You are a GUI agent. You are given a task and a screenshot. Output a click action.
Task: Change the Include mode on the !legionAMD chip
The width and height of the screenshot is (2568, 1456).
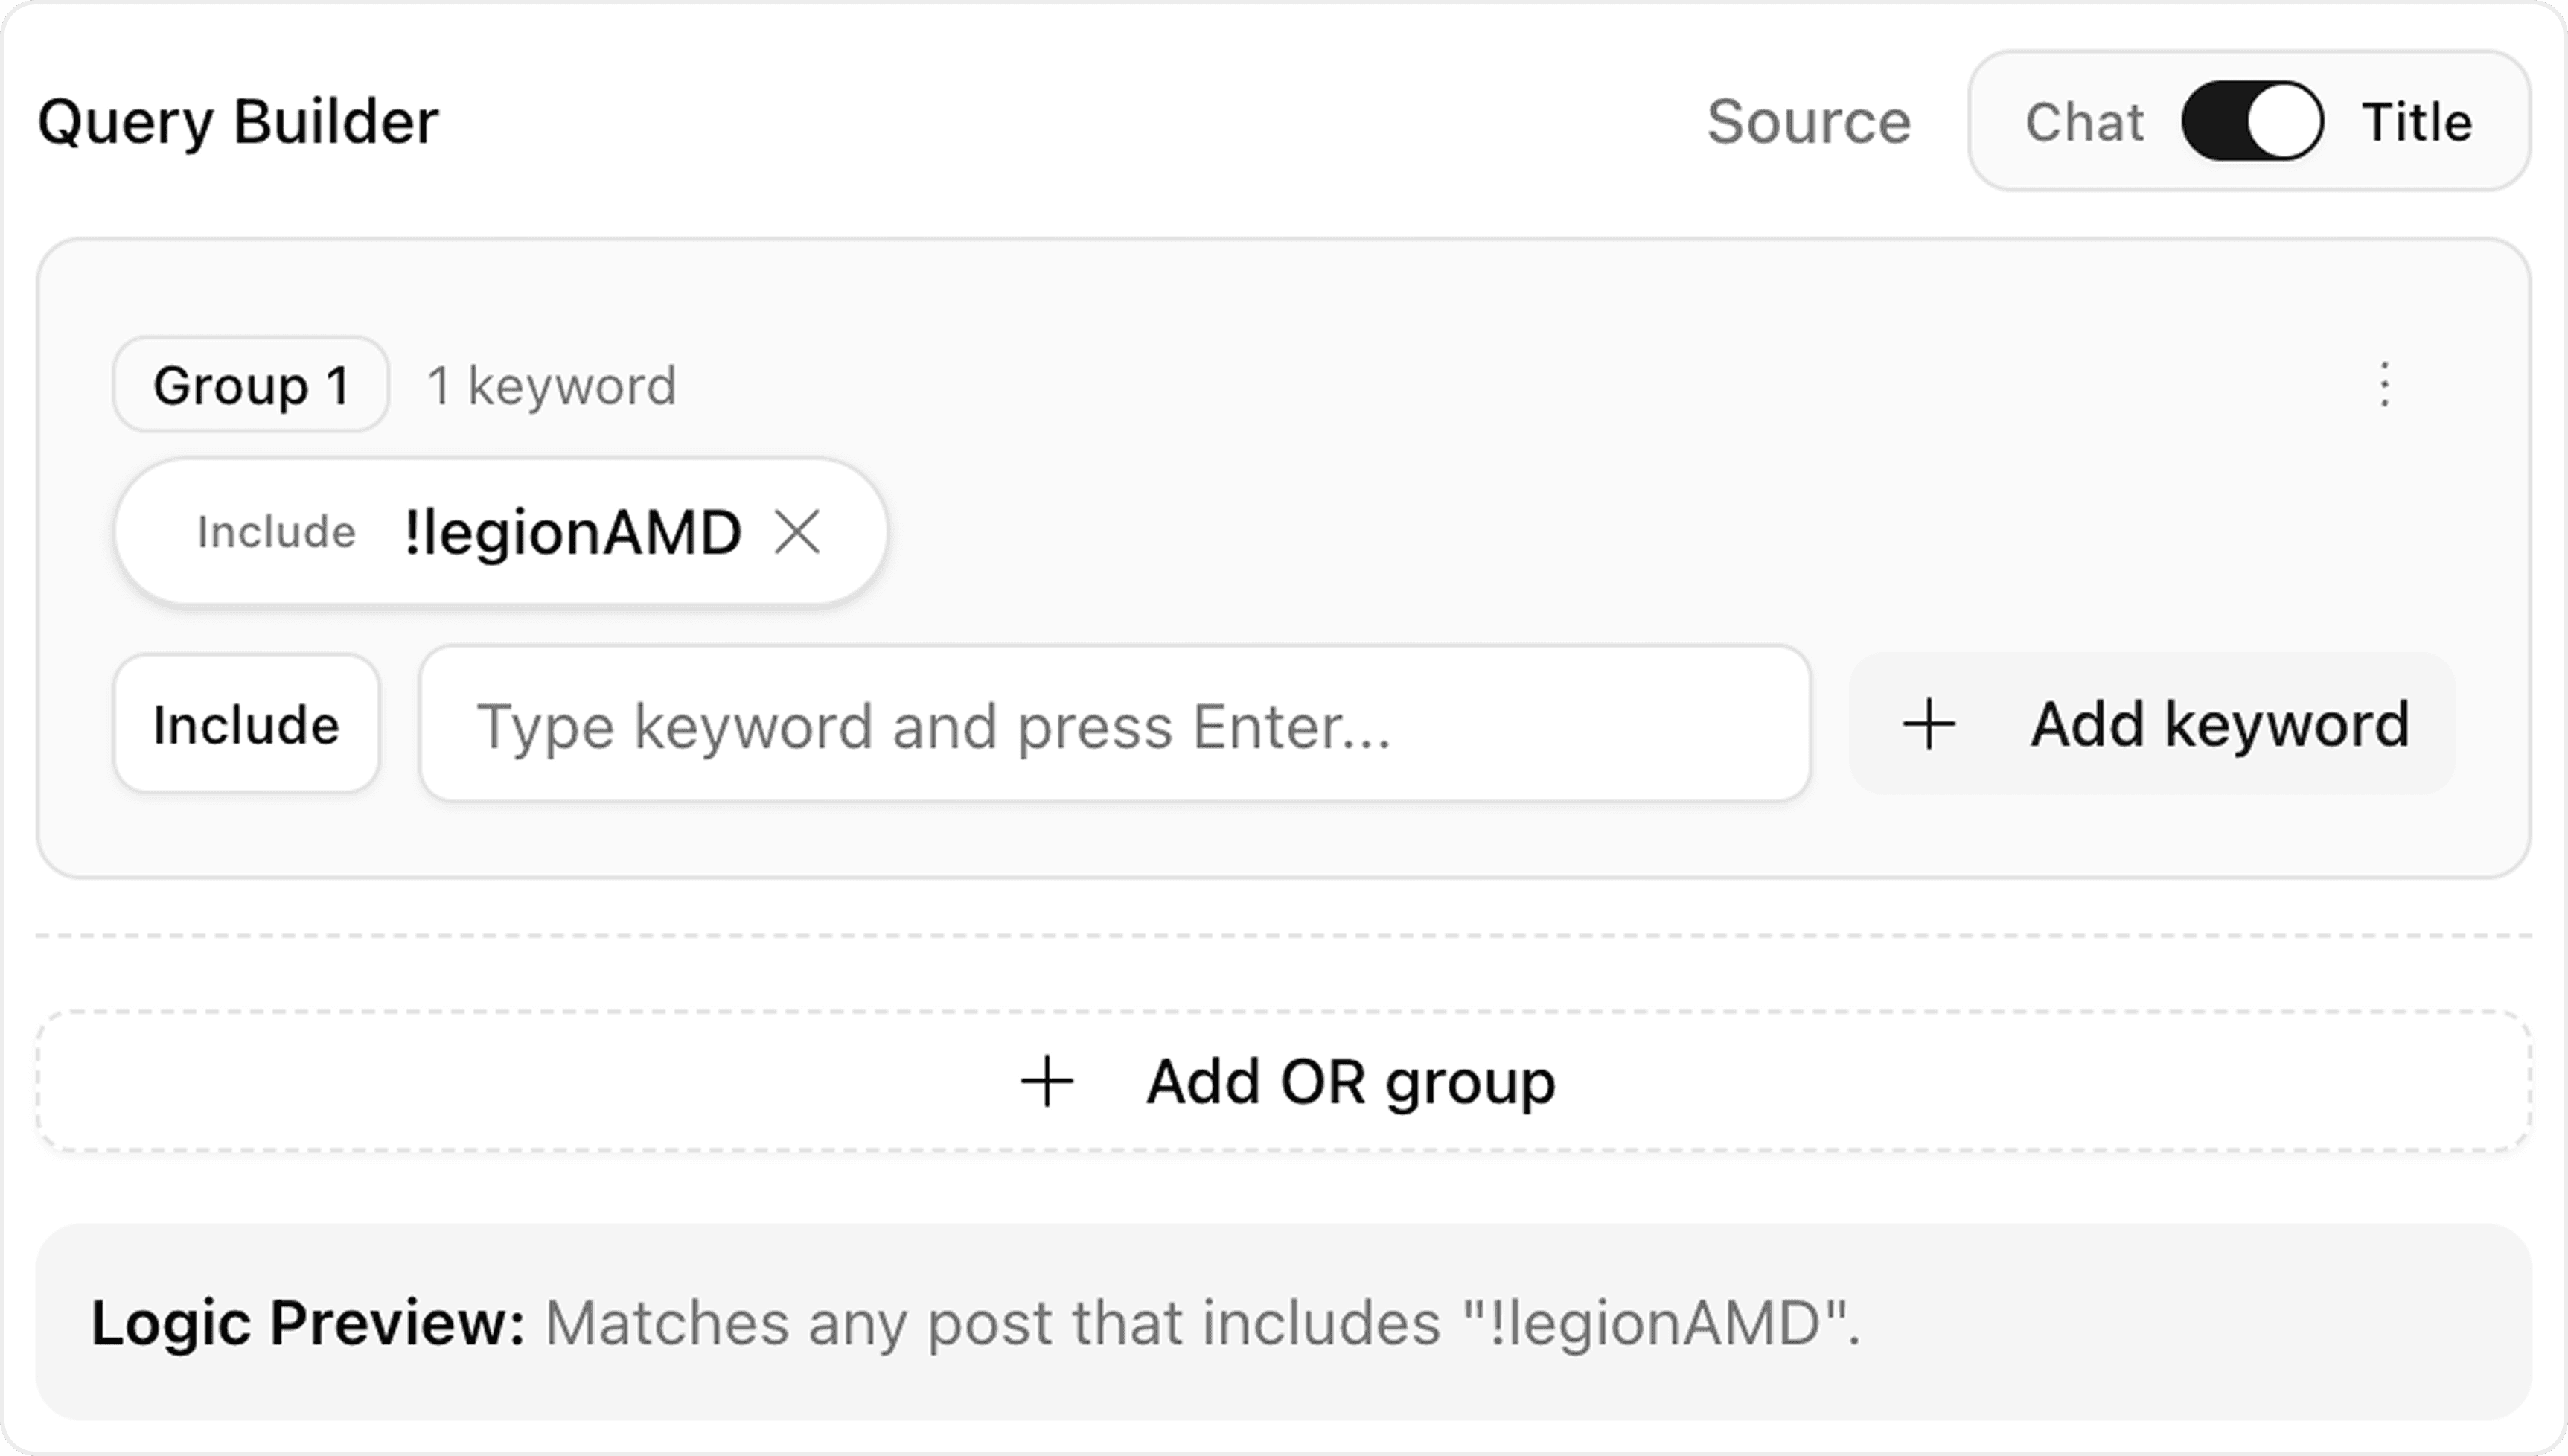pyautogui.click(x=276, y=531)
